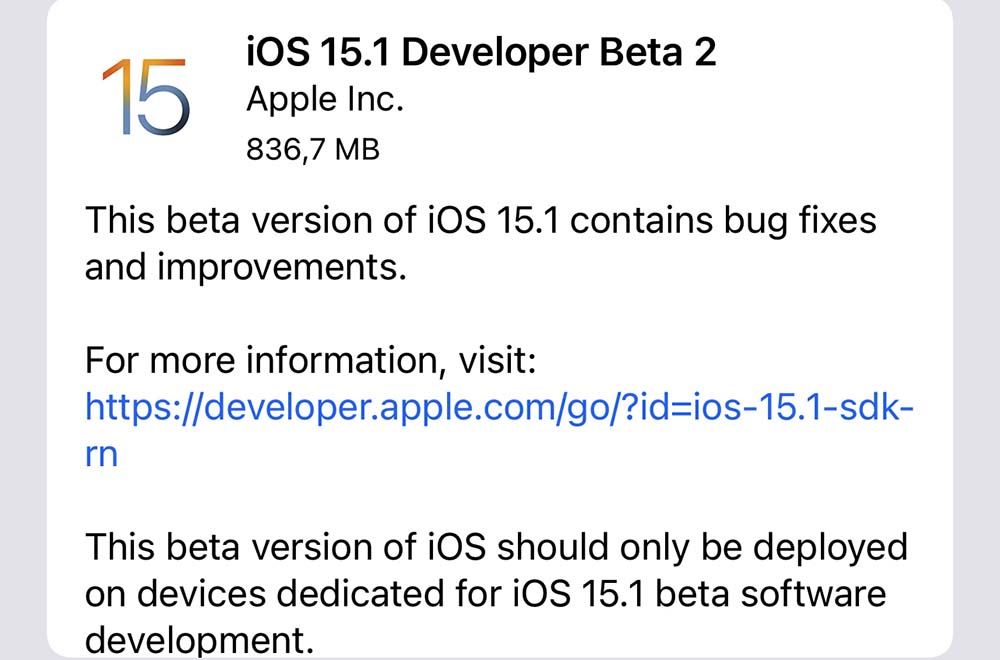
Task: Tap the 'and improvements.' text line
Action: [246, 267]
